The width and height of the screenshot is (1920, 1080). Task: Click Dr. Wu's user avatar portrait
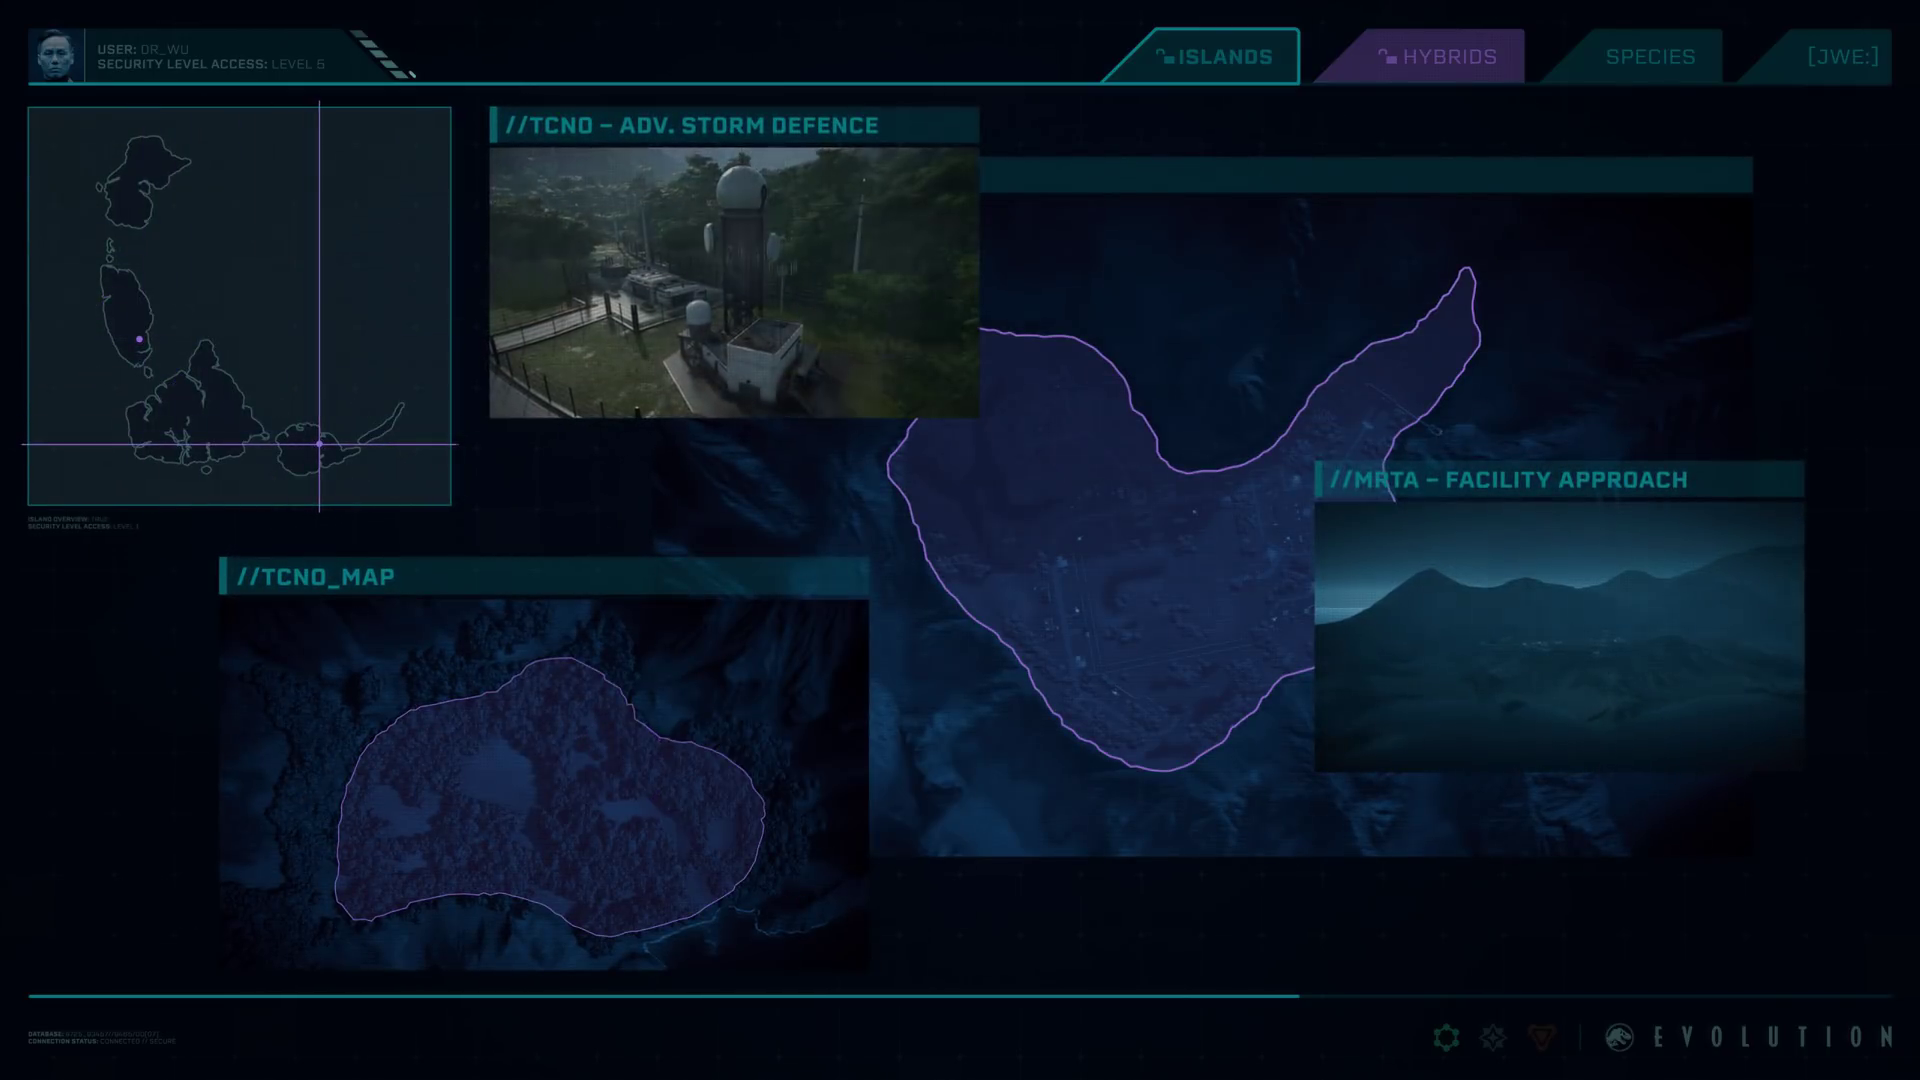pyautogui.click(x=56, y=56)
